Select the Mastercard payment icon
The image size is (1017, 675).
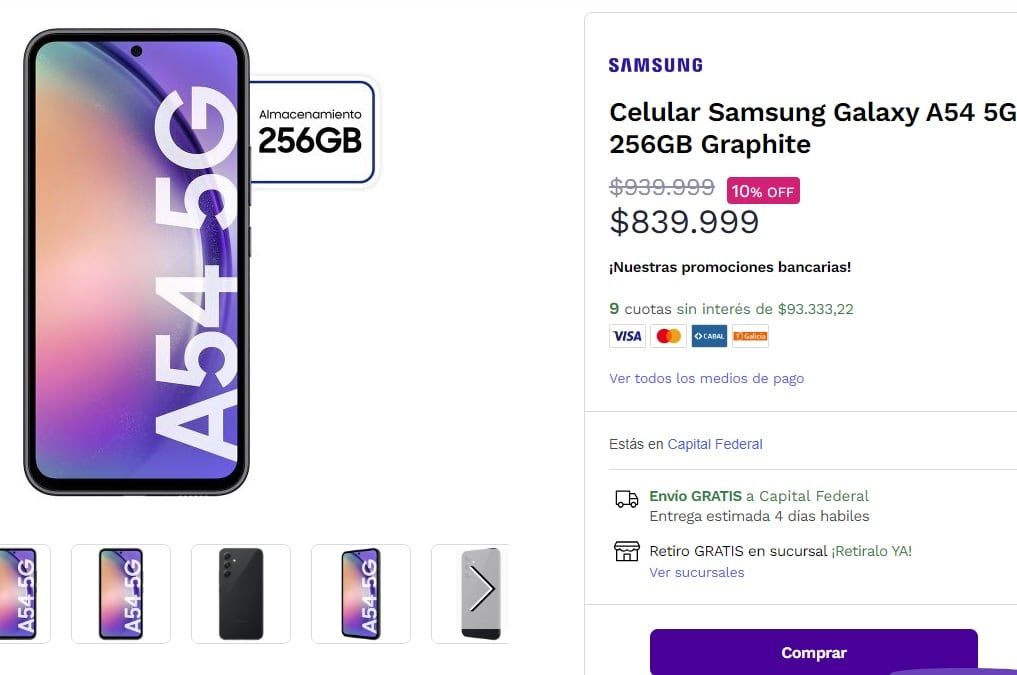coord(668,336)
